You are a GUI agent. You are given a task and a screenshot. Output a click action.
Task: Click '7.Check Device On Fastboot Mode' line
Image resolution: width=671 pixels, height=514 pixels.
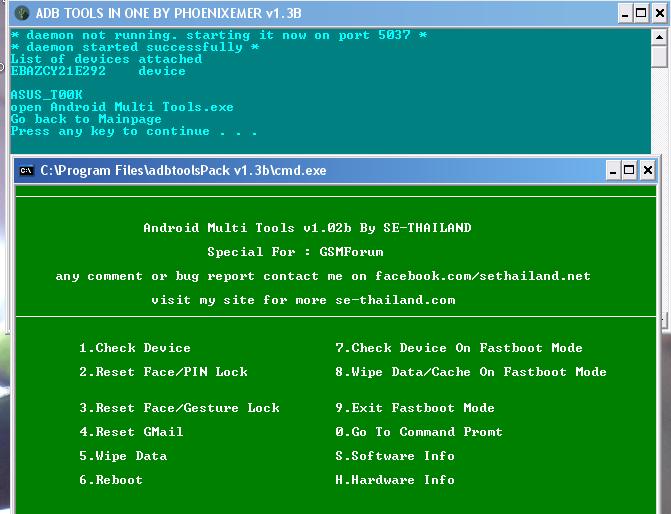tap(459, 348)
